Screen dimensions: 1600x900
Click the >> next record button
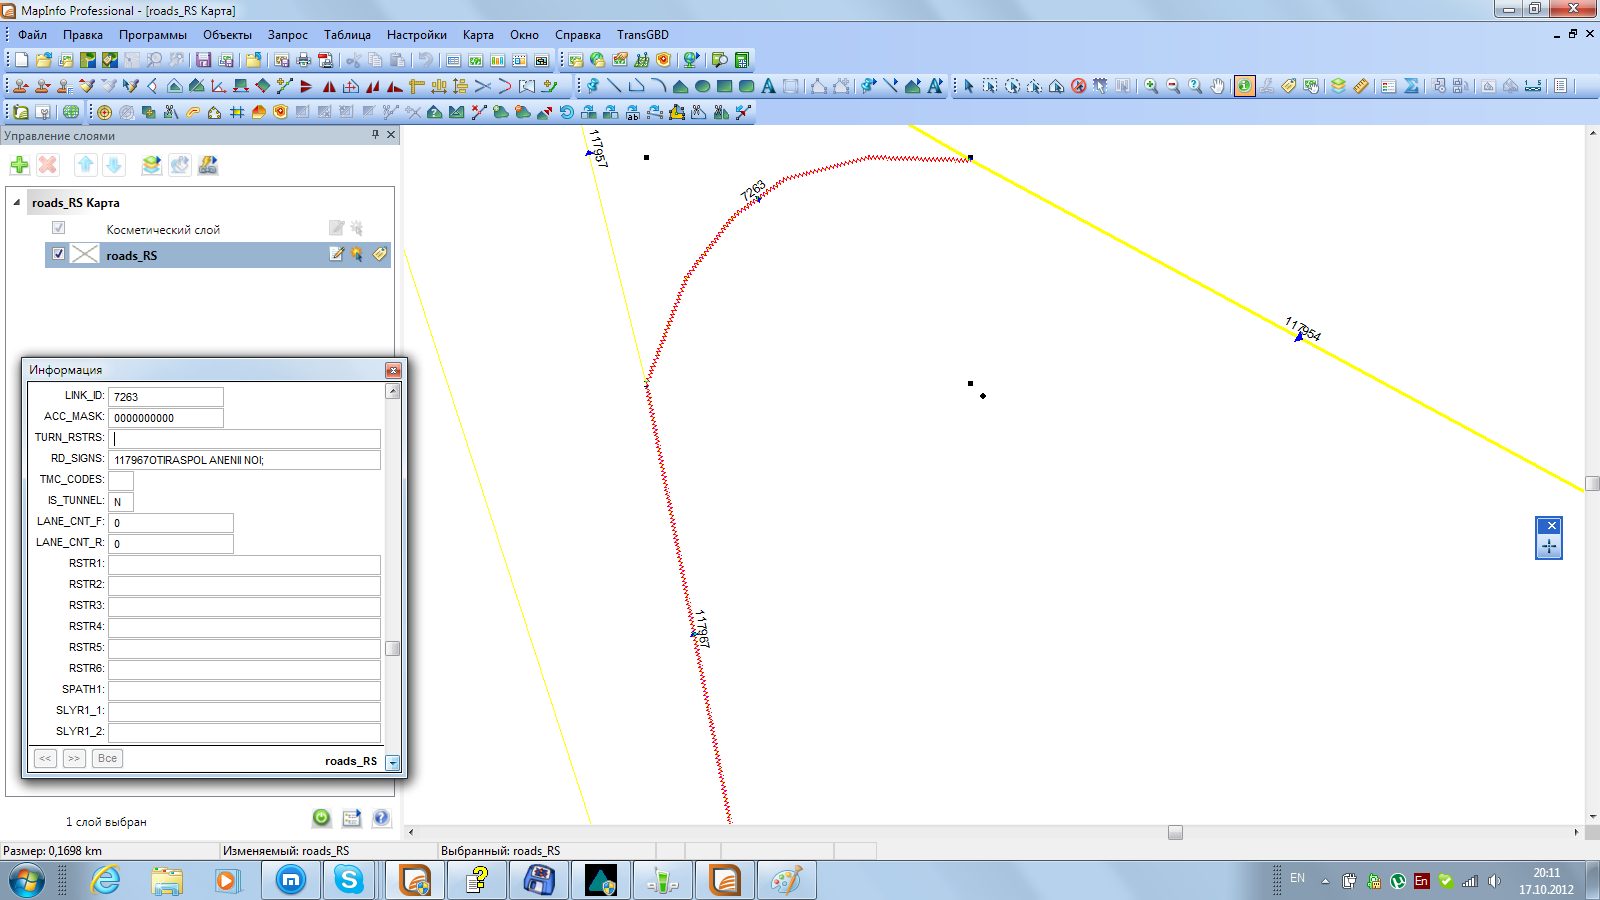coord(74,758)
